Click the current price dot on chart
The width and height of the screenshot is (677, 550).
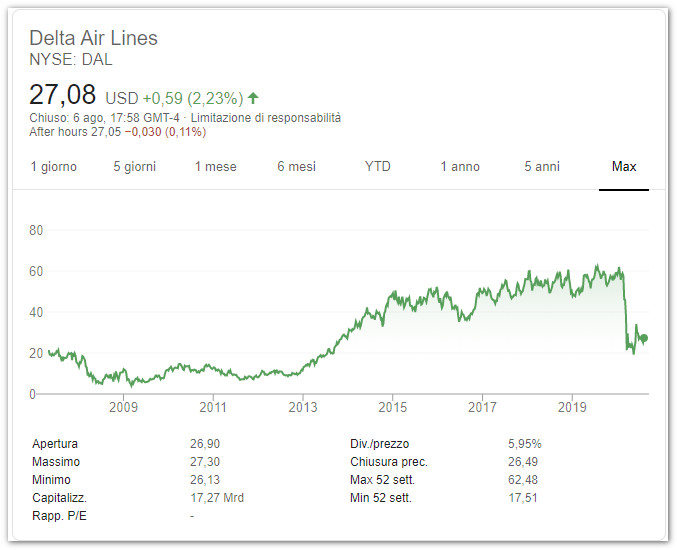point(644,338)
